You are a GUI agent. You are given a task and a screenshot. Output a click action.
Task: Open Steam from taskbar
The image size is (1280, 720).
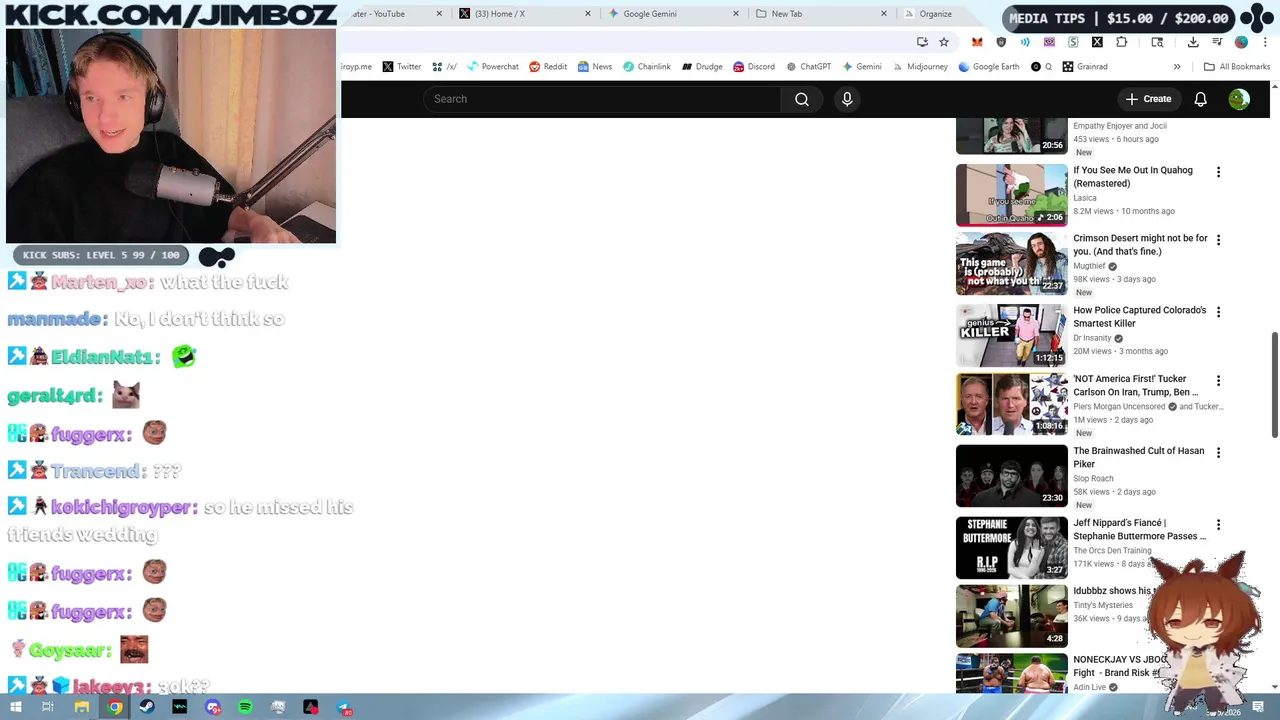pyautogui.click(x=147, y=707)
